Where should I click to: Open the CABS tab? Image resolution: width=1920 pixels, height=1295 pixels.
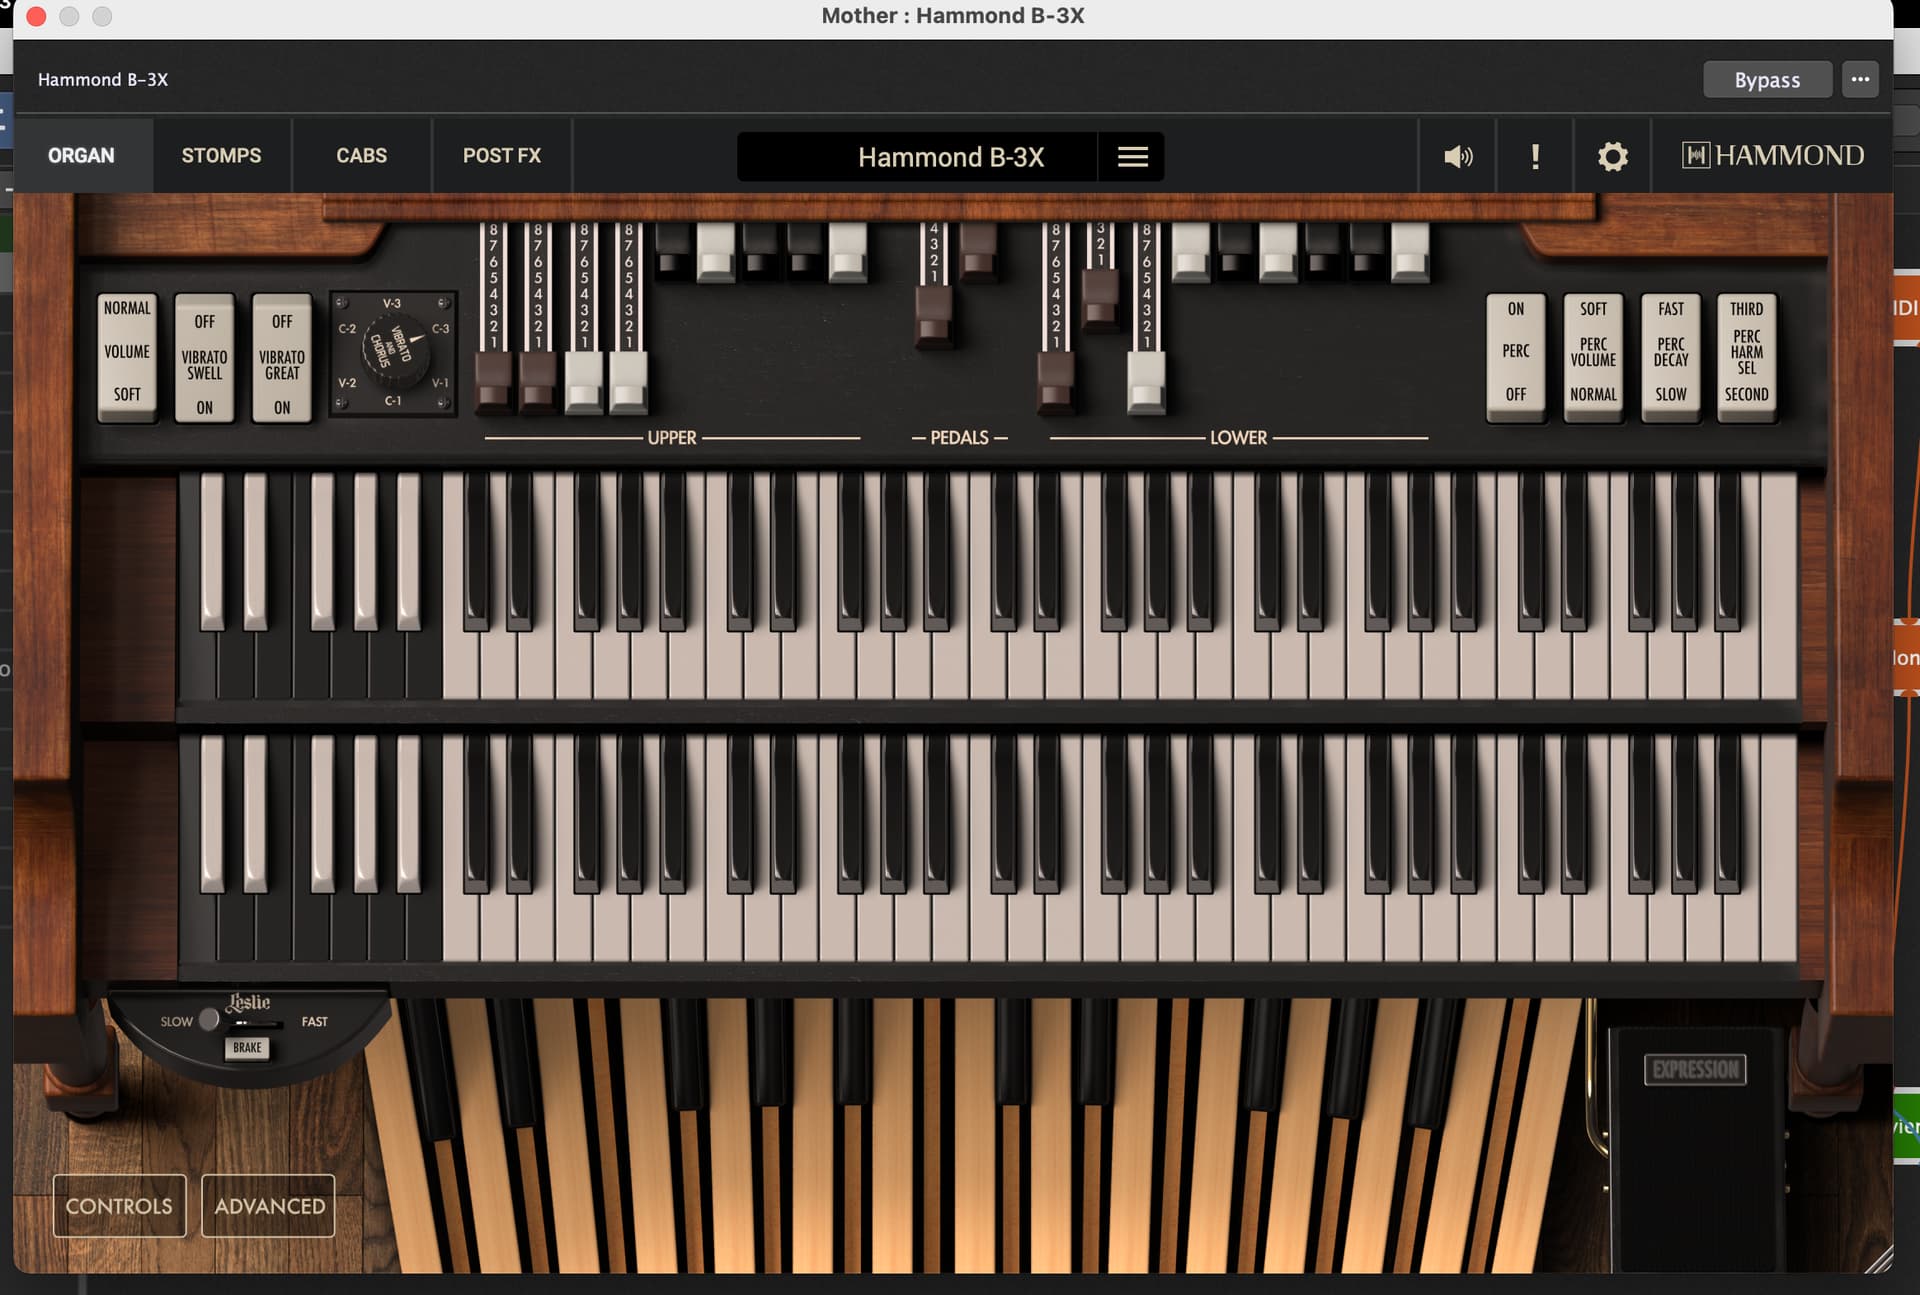361,155
